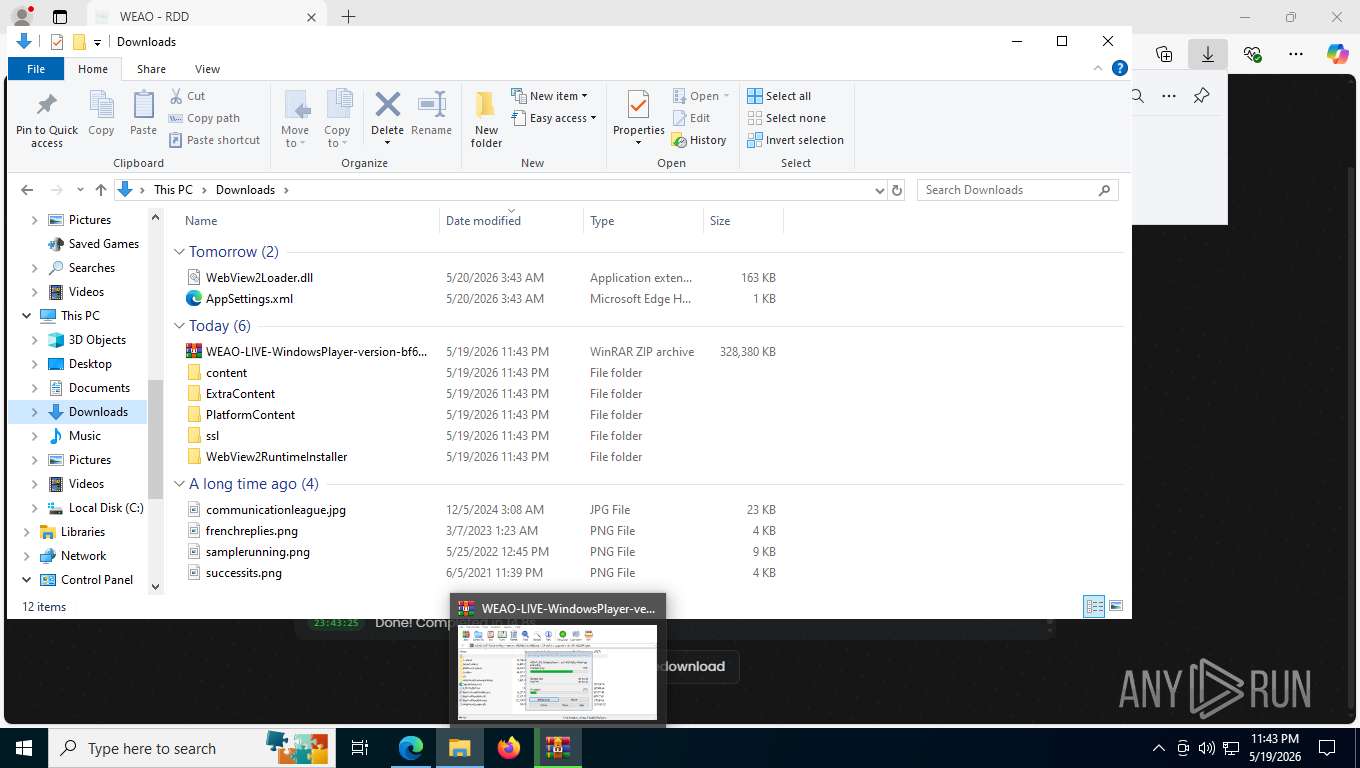1360x768 pixels.
Task: Switch to the Home ribbon tab
Action: click(93, 69)
